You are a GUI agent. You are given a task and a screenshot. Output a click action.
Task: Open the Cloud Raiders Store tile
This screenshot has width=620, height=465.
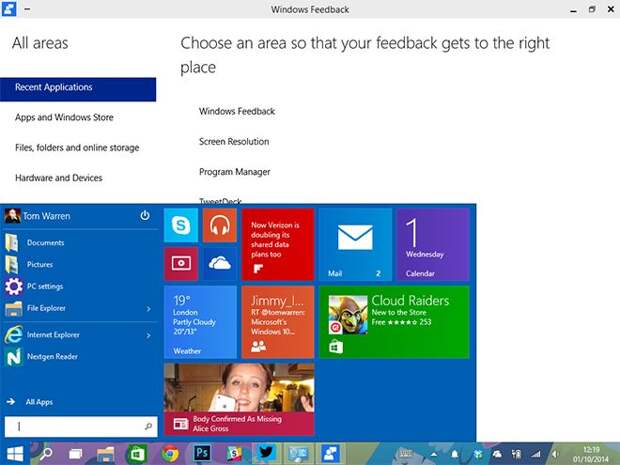[394, 322]
